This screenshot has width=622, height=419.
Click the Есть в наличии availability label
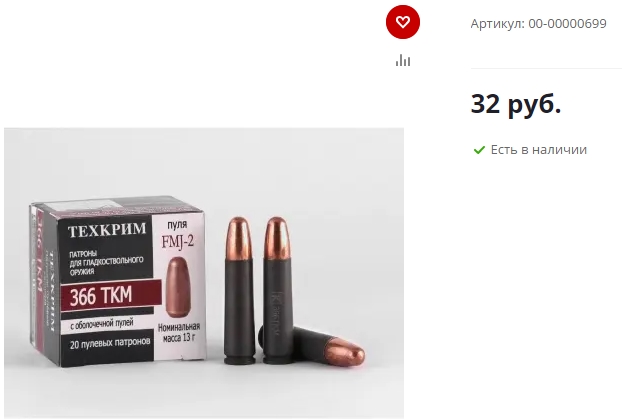[539, 150]
